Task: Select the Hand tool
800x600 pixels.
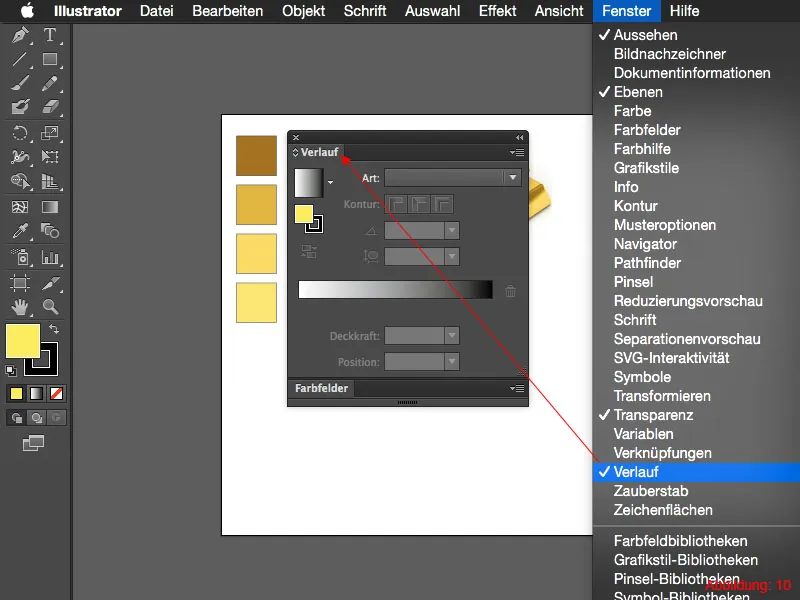Action: coord(20,307)
